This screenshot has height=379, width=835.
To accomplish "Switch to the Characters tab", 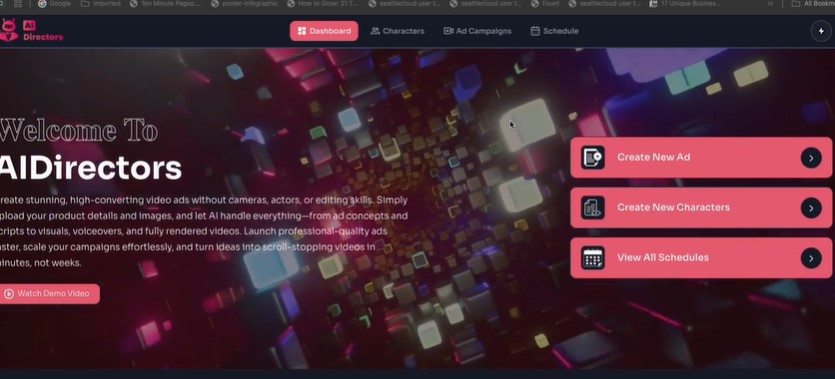I will tap(397, 31).
